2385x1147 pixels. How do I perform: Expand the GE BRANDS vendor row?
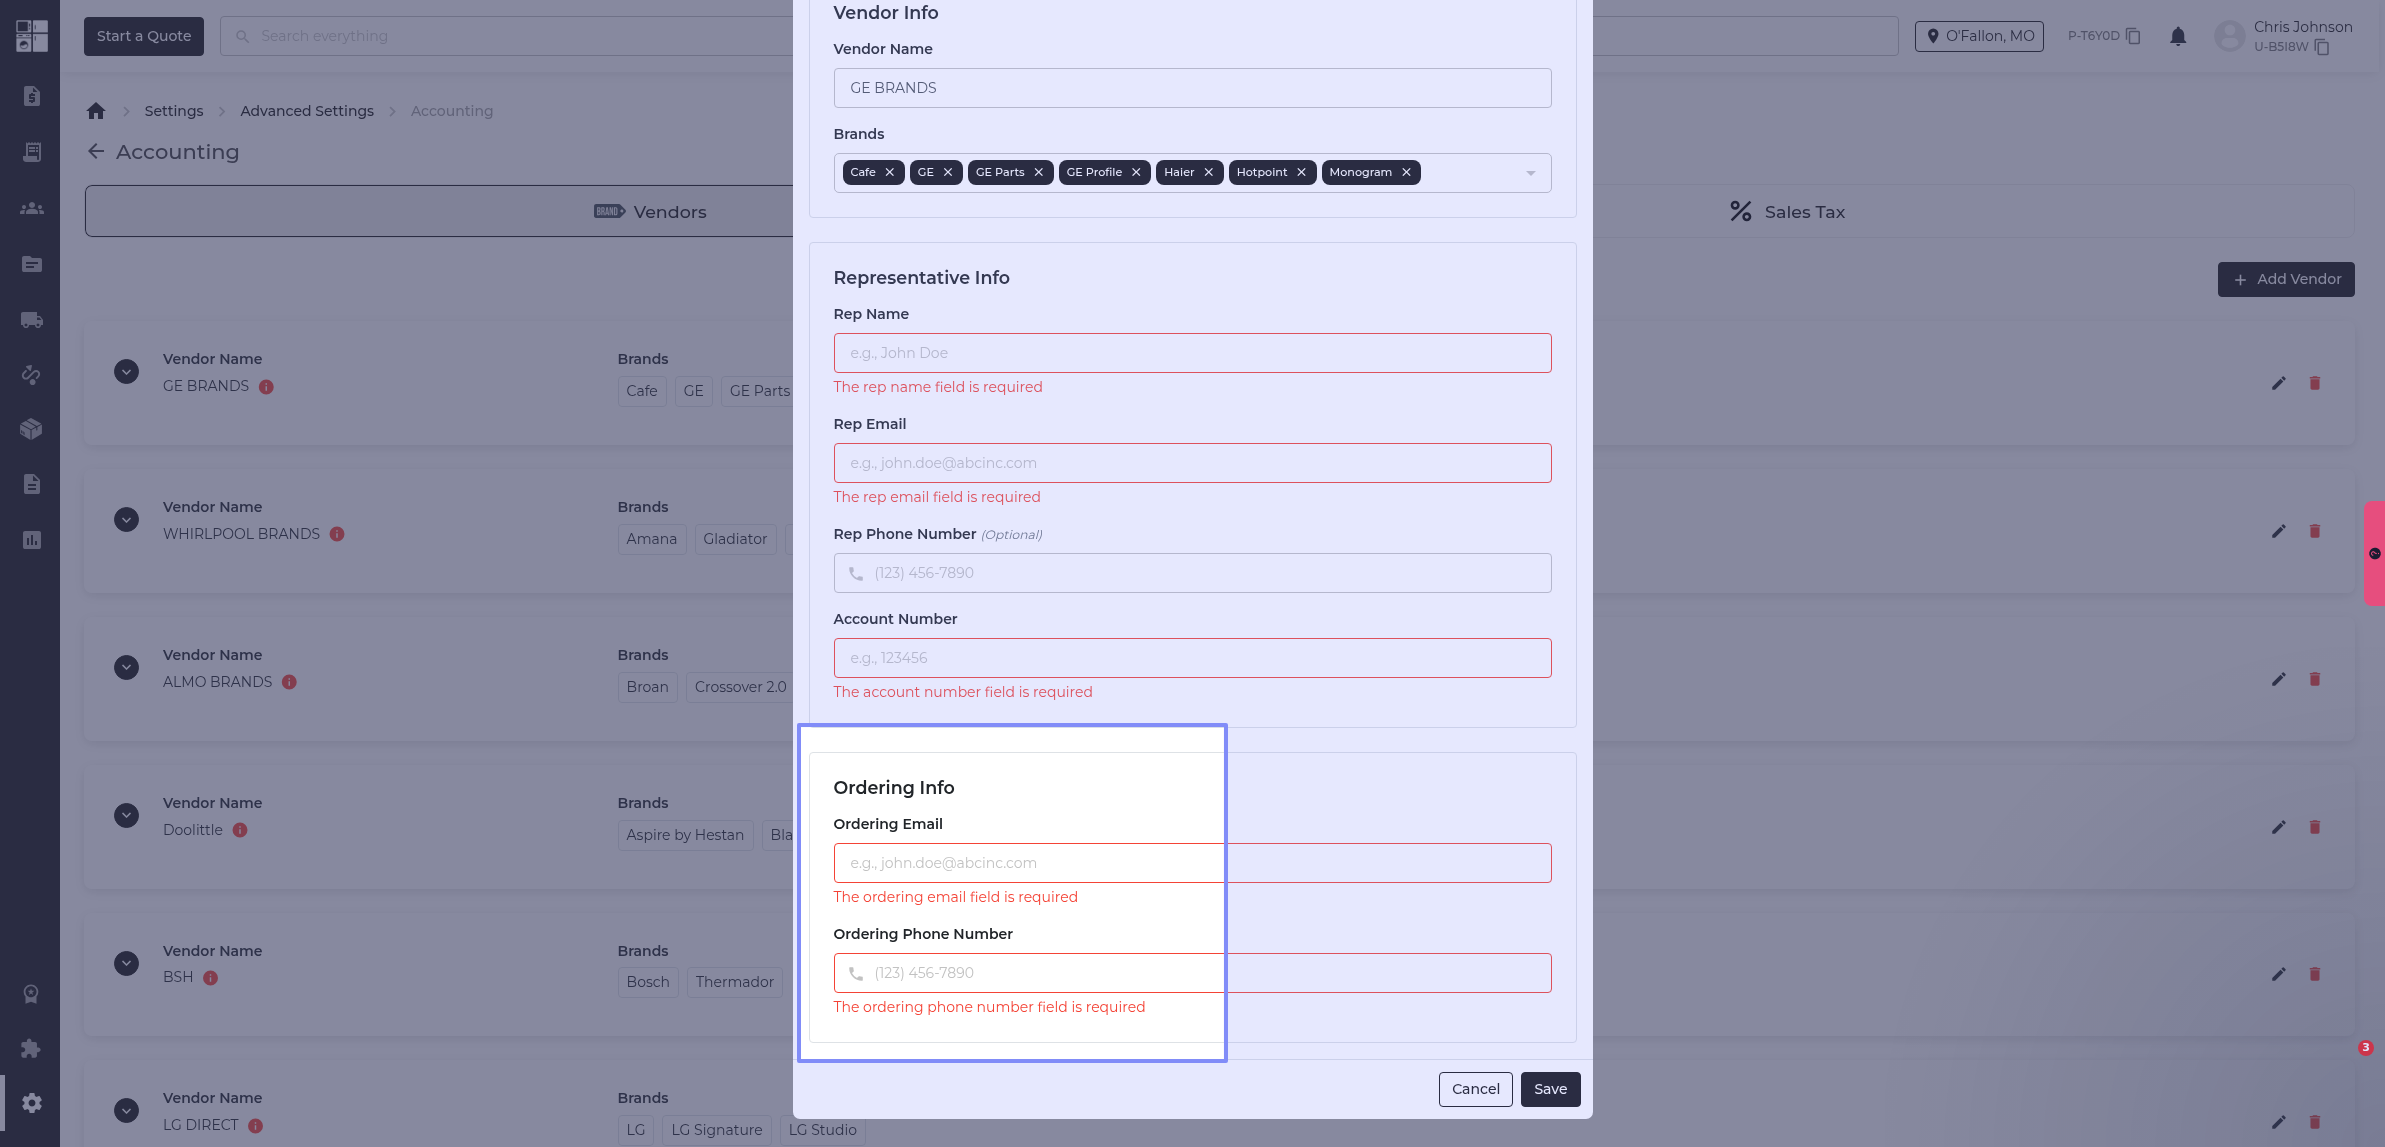[x=126, y=372]
